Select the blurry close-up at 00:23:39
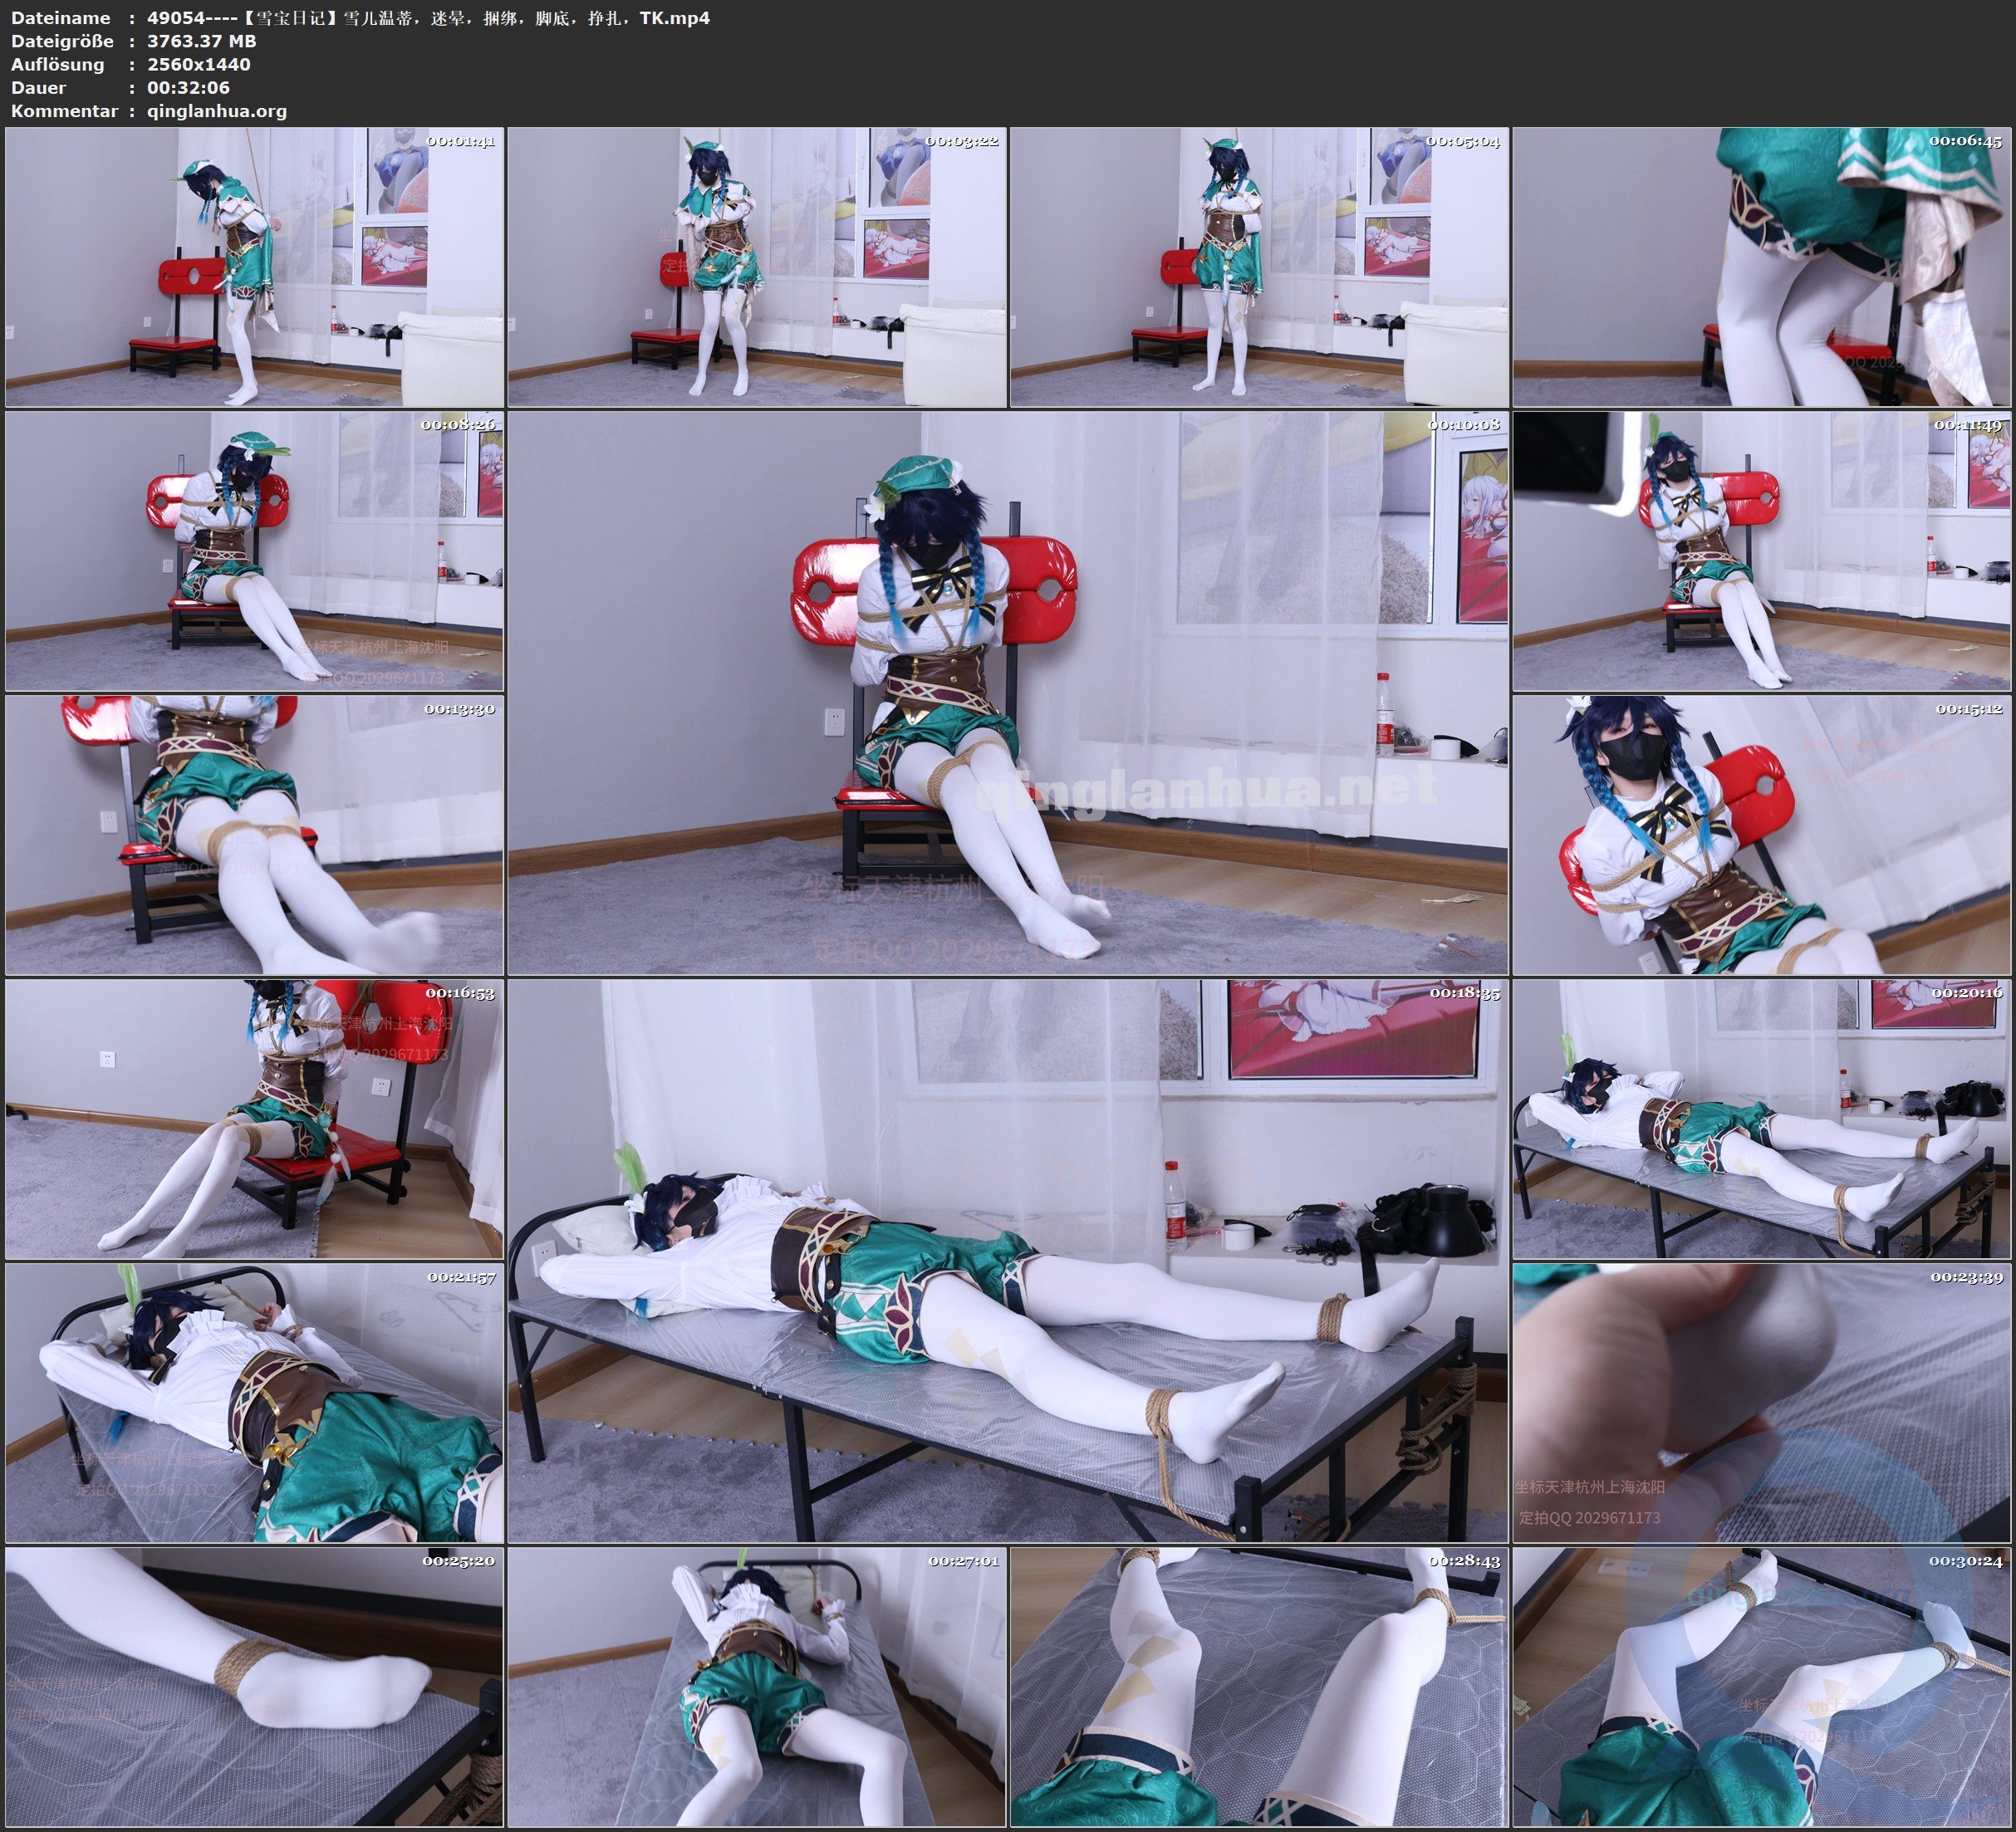This screenshot has height=1832, width=2016. pyautogui.click(x=1761, y=1403)
